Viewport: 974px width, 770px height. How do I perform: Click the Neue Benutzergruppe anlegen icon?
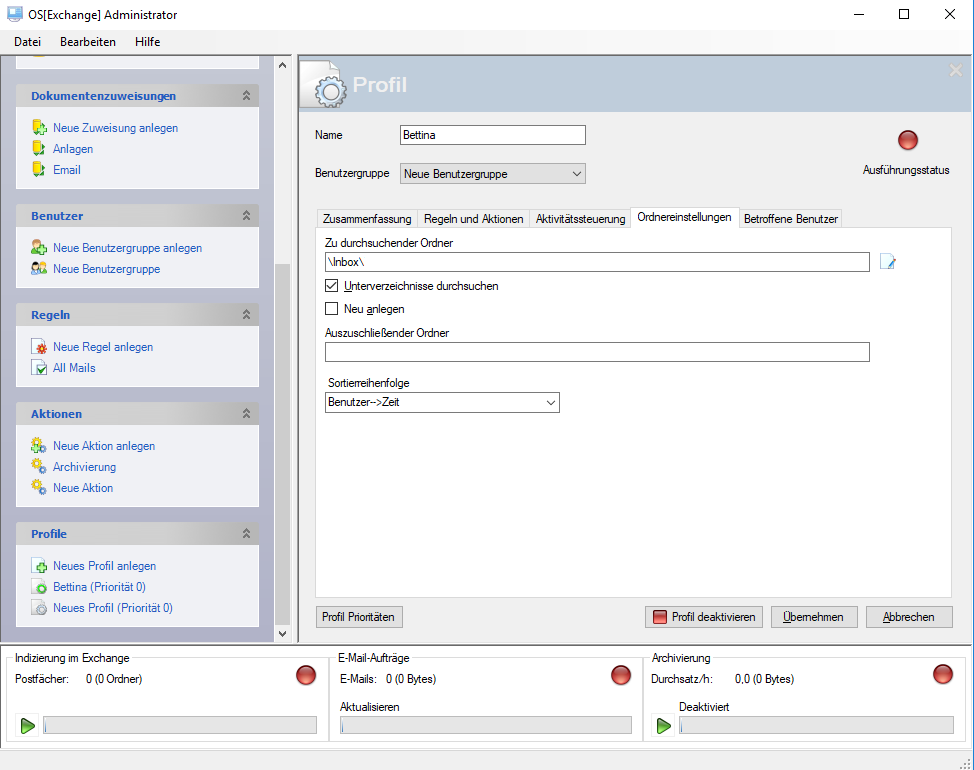(39, 248)
